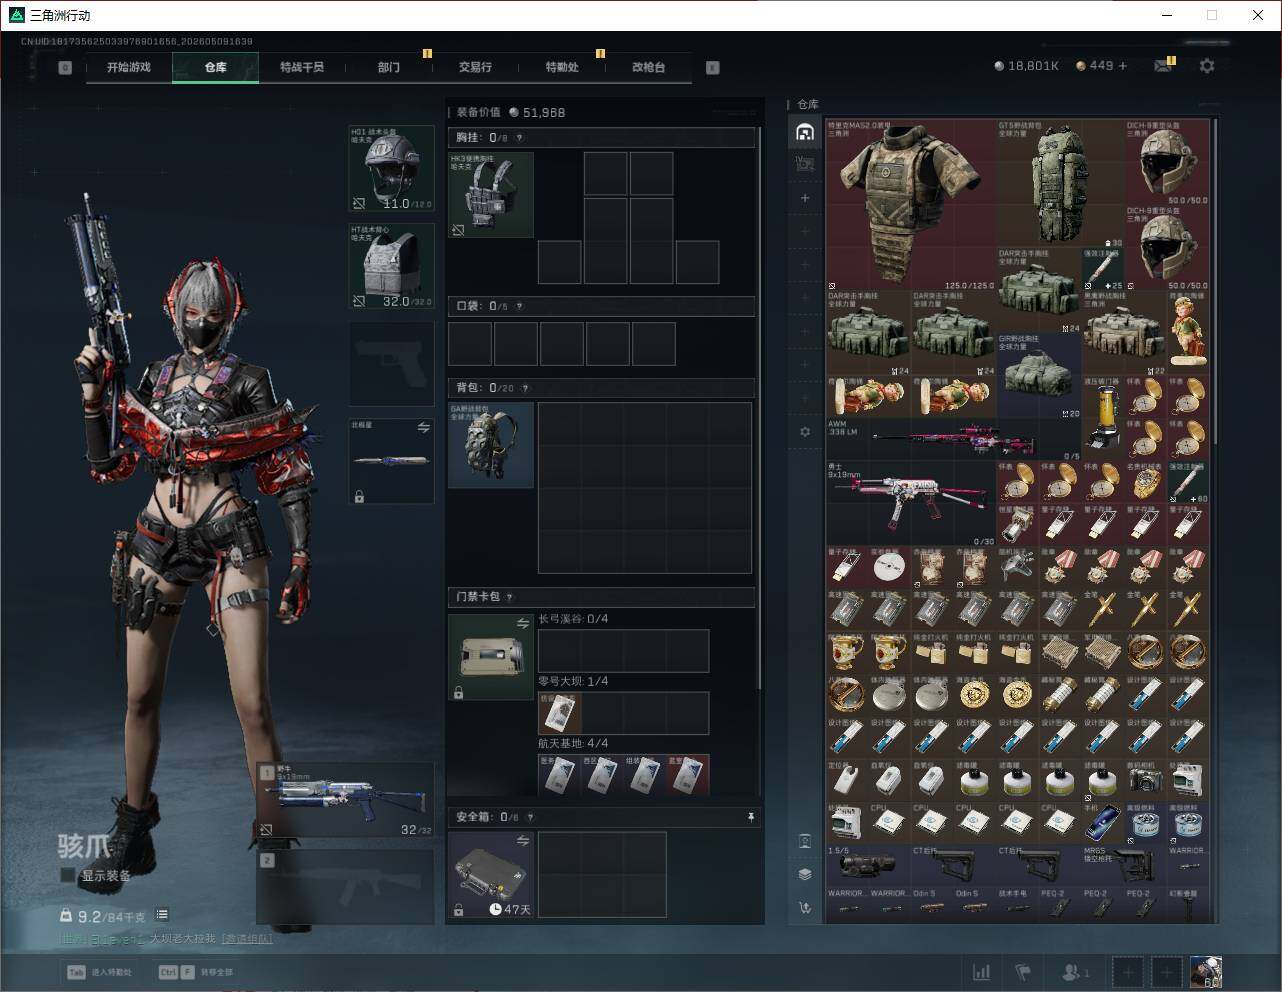
Task: Select the equipped GA field backpack
Action: point(491,445)
